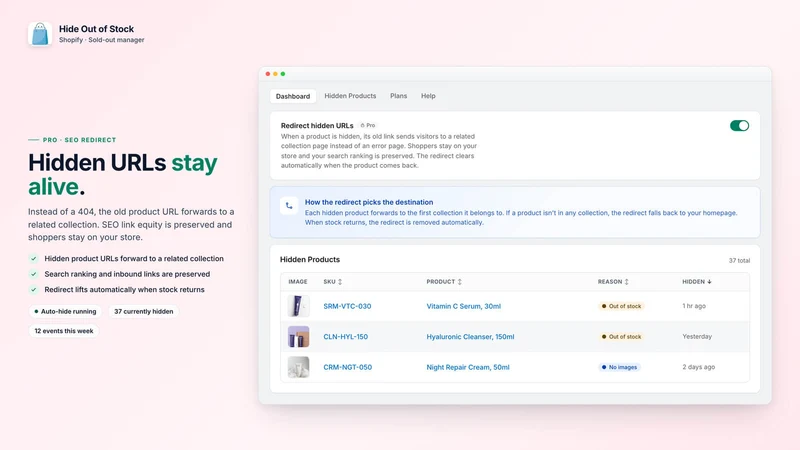This screenshot has height=450, width=800.
Task: Click the Vitamin C Serum thumbnail image
Action: pyautogui.click(x=298, y=306)
